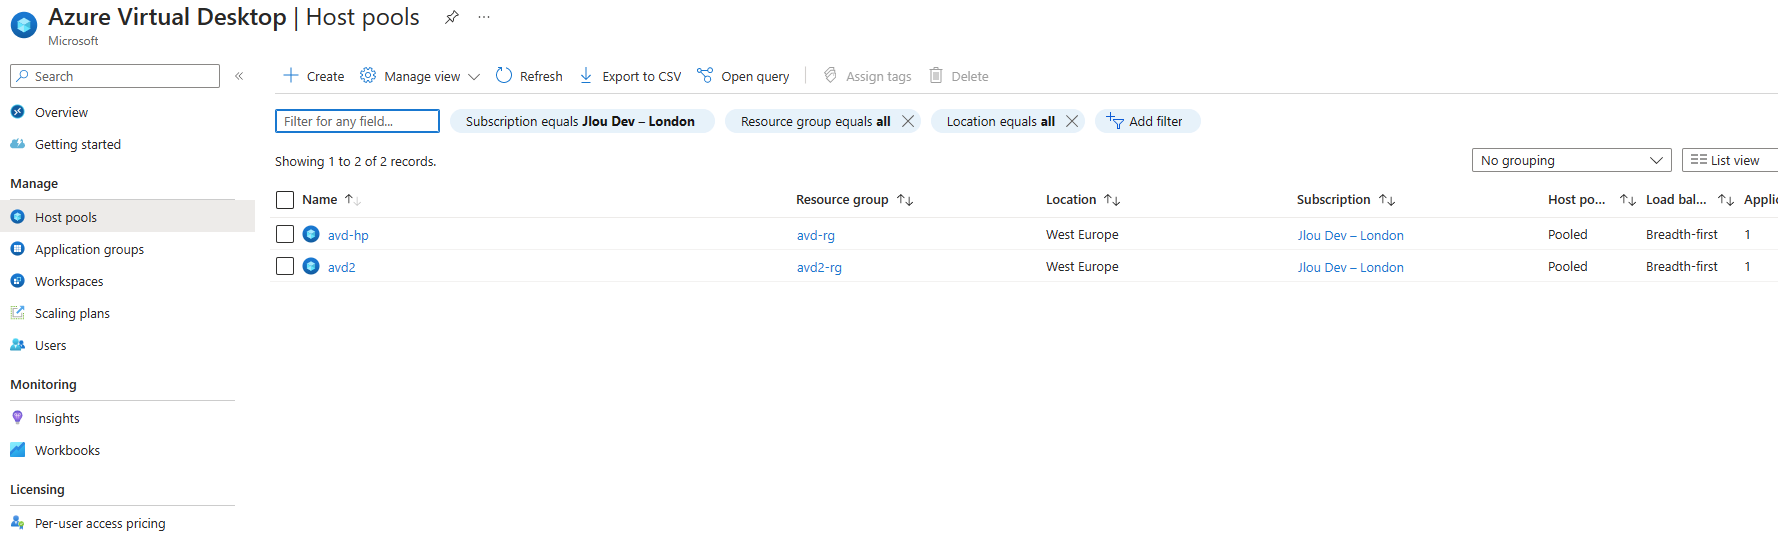Viewport: 1778px width, 541px height.
Task: Open the avd-hp host pool link
Action: (348, 235)
